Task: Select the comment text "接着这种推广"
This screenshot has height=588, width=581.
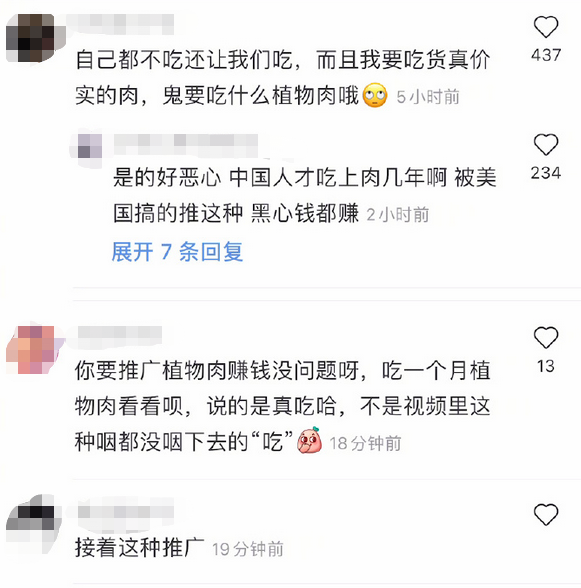Action: (140, 548)
